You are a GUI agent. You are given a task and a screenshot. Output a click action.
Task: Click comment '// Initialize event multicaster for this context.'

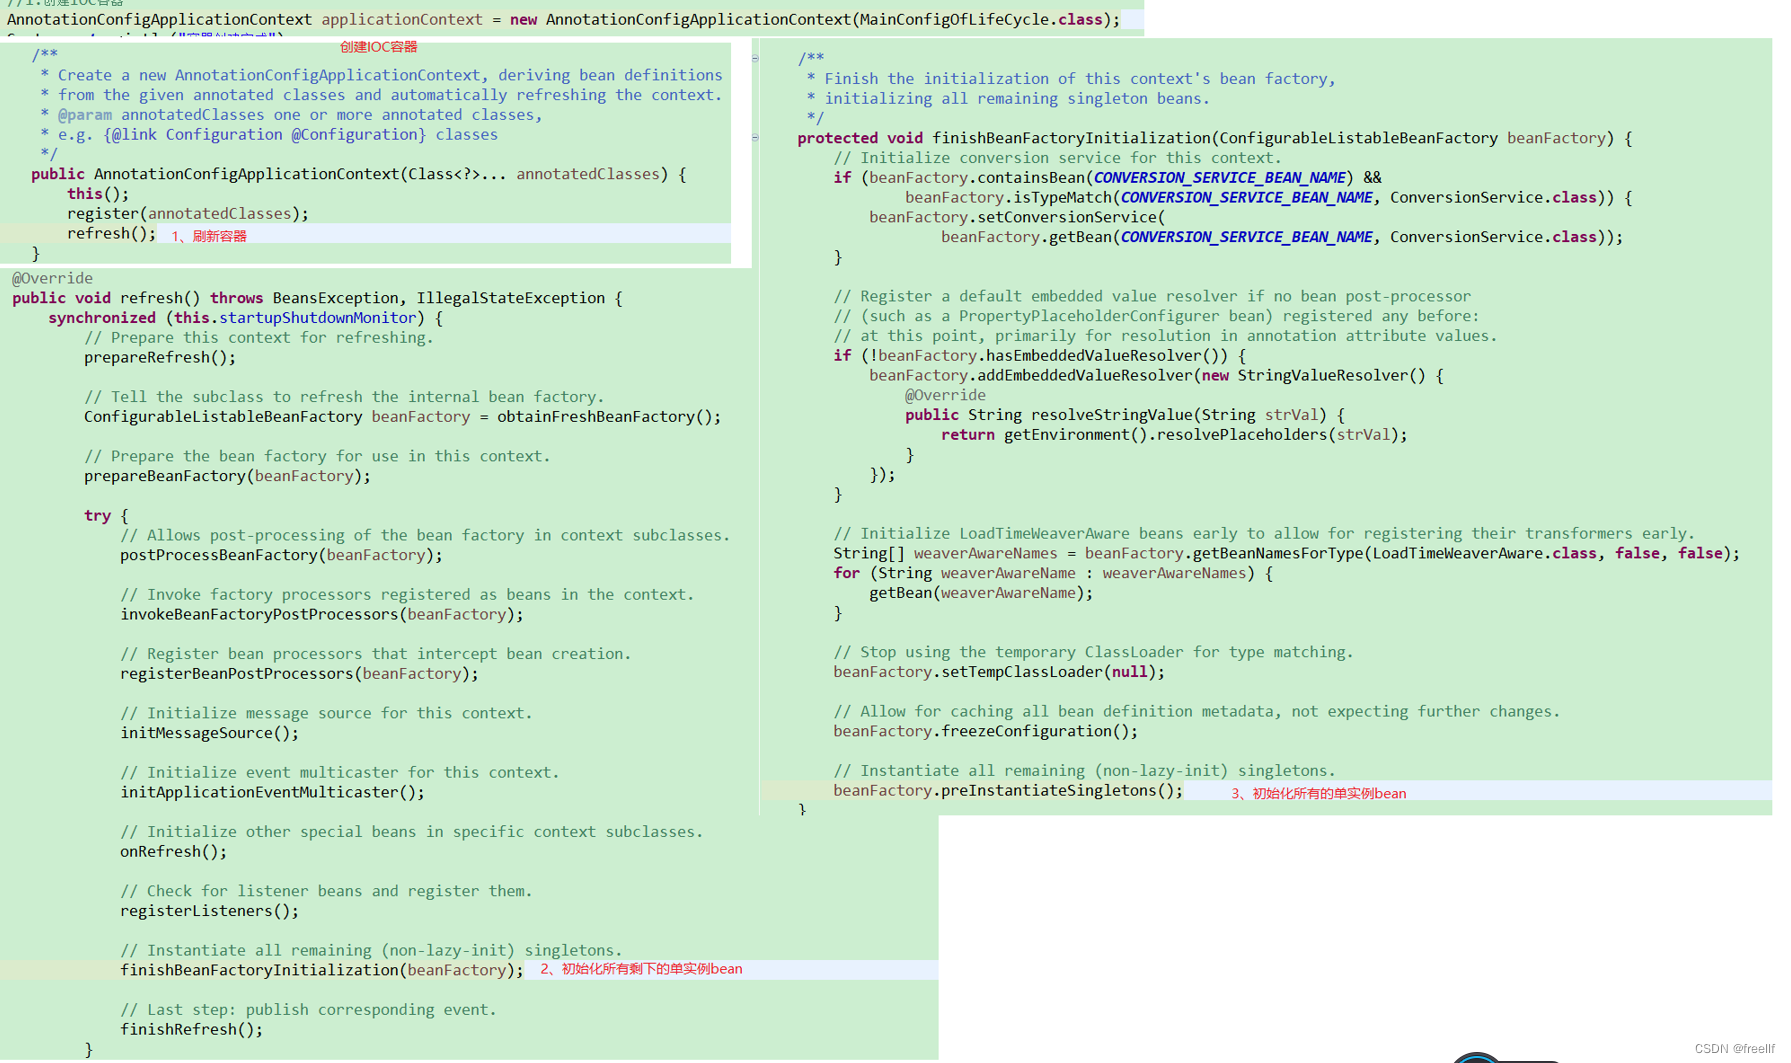pyautogui.click(x=339, y=772)
